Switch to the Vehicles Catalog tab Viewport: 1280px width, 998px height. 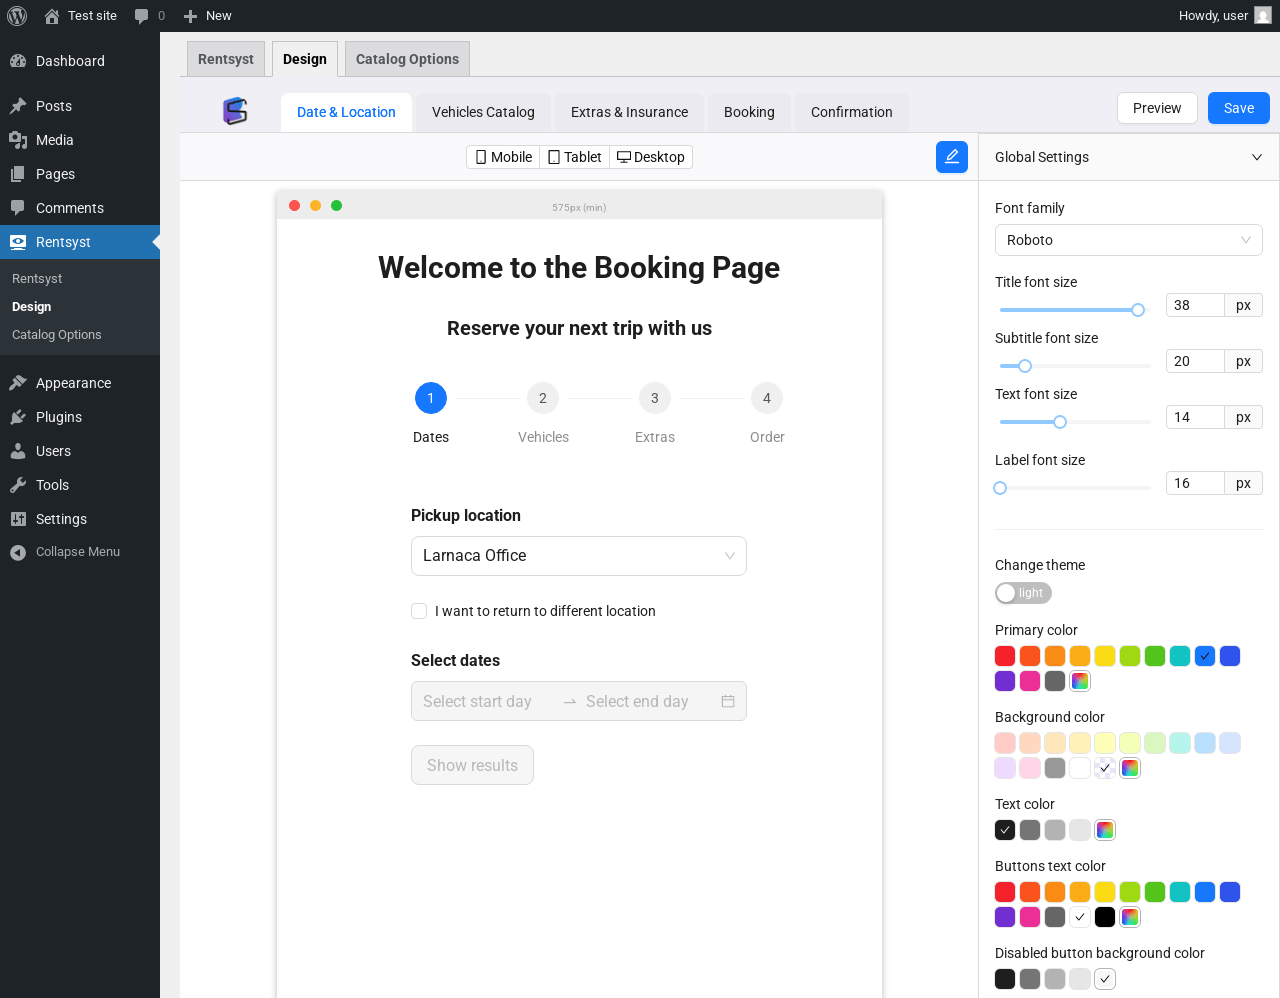coord(483,112)
